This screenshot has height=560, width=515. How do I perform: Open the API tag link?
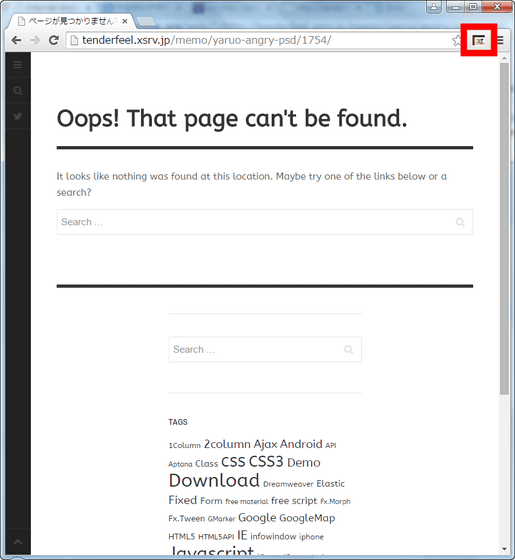click(331, 445)
